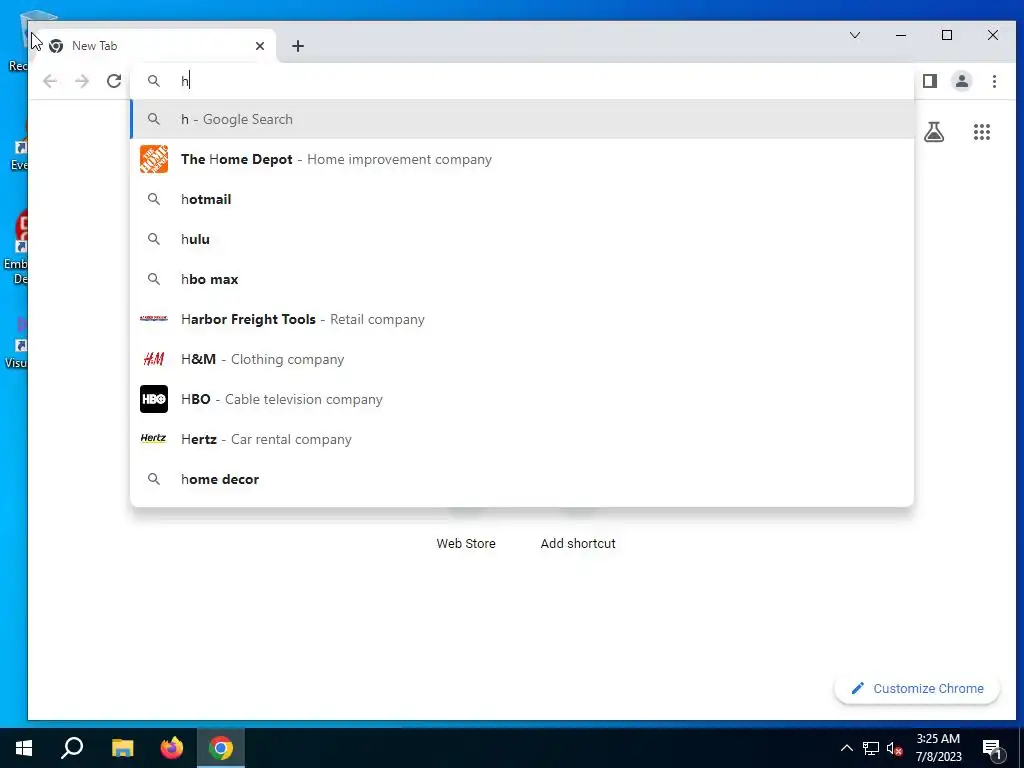This screenshot has height=768, width=1024.
Task: Click the magnifier icon beside home decor
Action: pyautogui.click(x=153, y=479)
